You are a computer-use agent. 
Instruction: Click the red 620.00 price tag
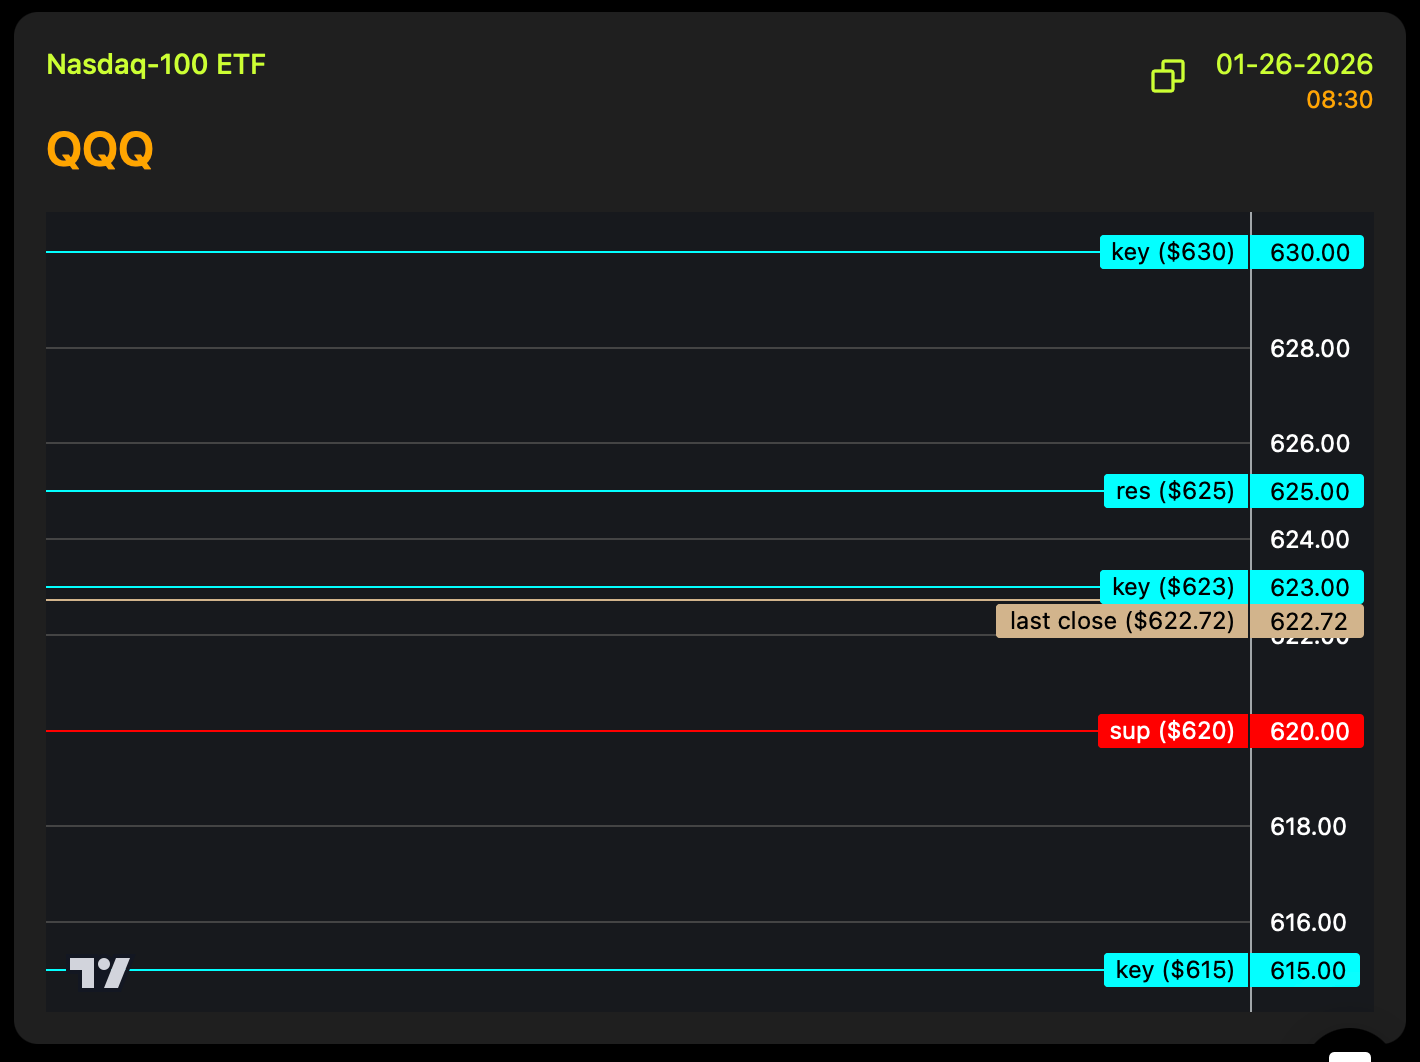[1309, 732]
